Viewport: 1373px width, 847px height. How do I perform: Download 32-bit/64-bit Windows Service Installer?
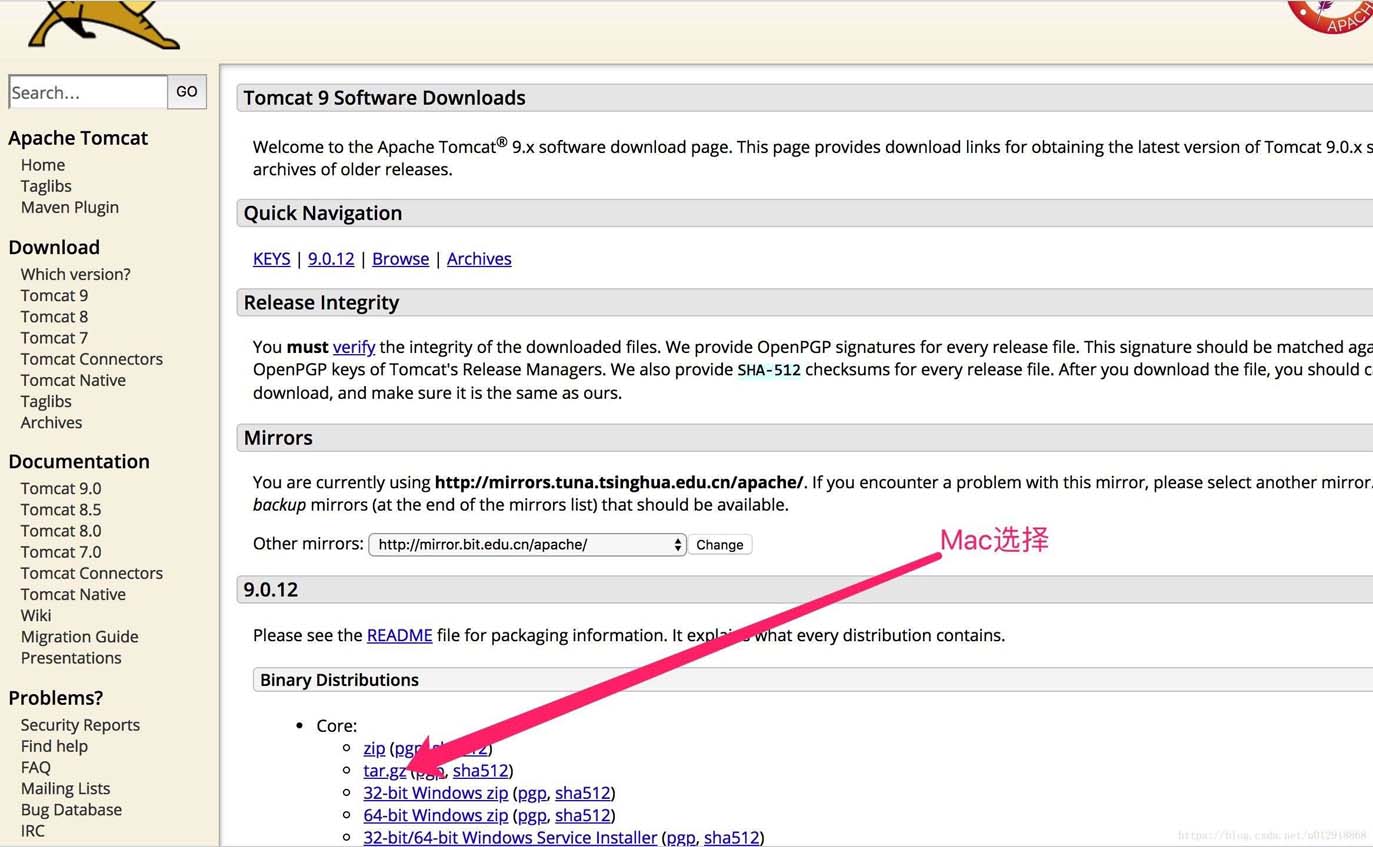(x=510, y=838)
